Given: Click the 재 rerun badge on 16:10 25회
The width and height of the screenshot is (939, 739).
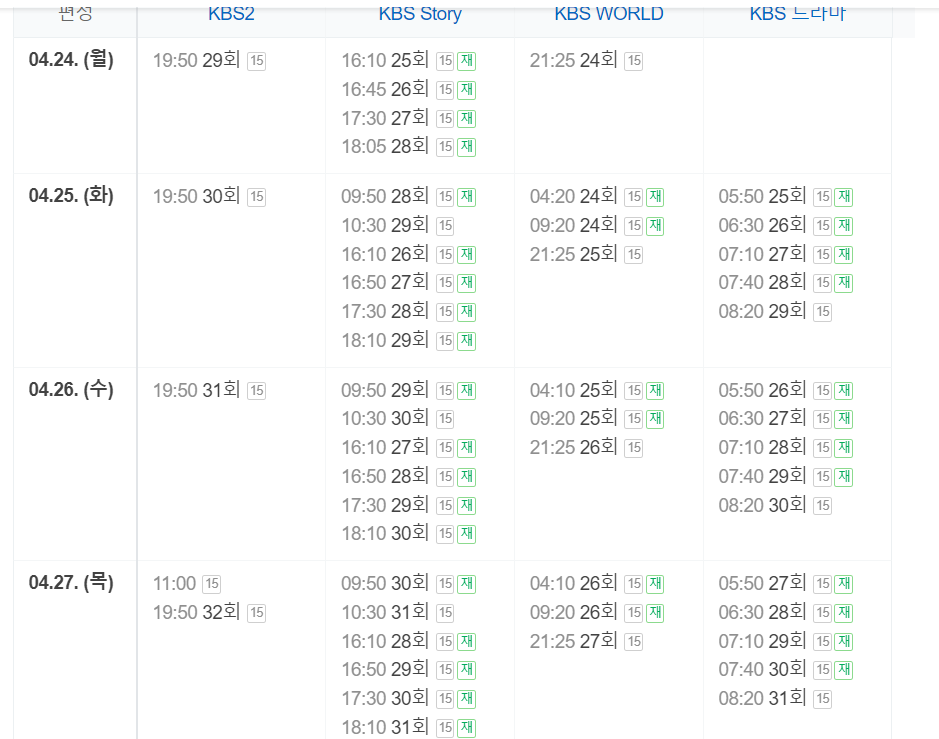Looking at the screenshot, I should (x=467, y=61).
